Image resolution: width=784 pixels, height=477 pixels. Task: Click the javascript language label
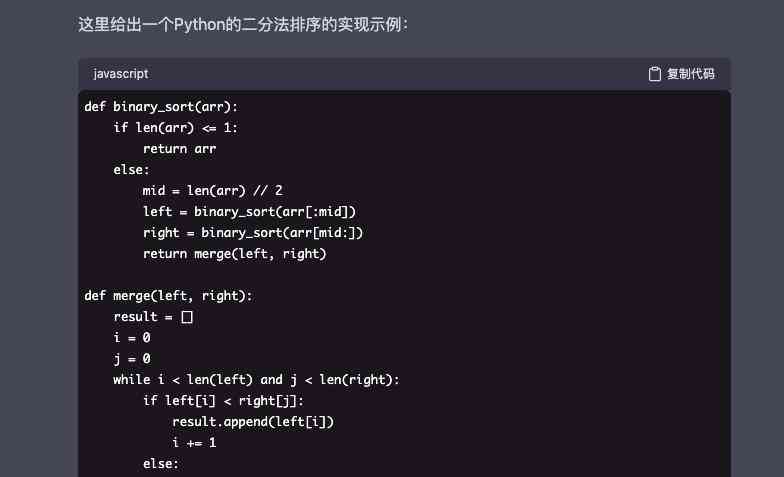[x=121, y=74]
